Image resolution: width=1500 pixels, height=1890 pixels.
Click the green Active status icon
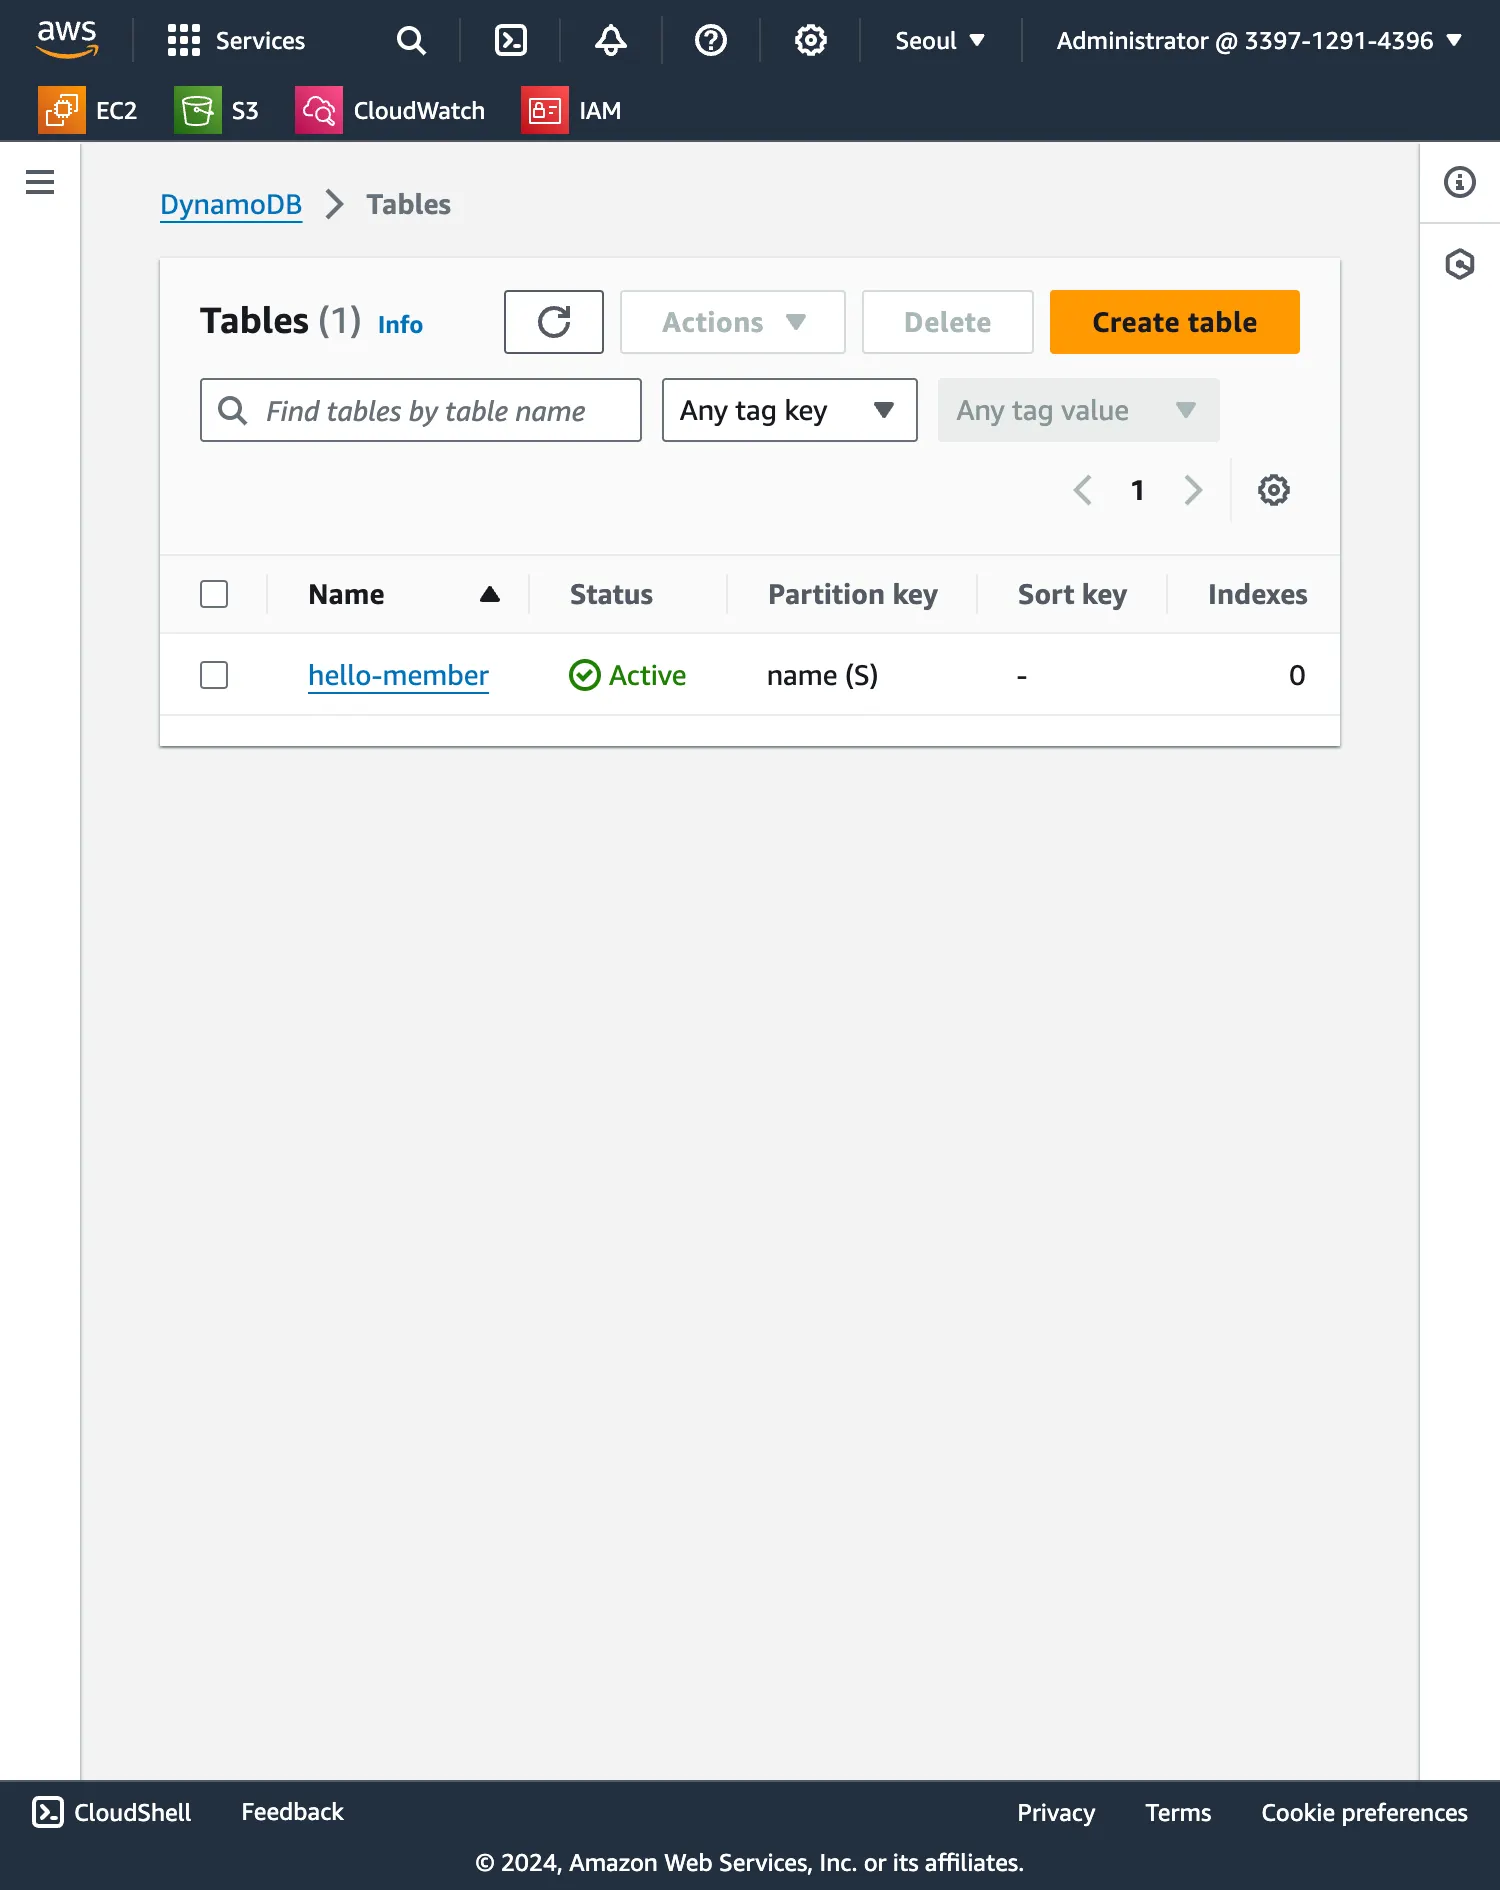coord(585,675)
